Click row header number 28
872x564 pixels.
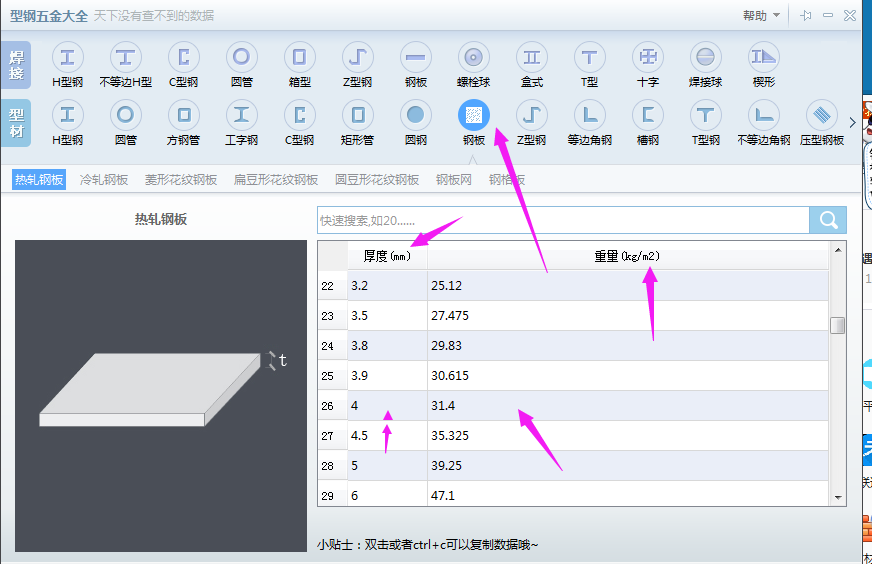click(333, 466)
